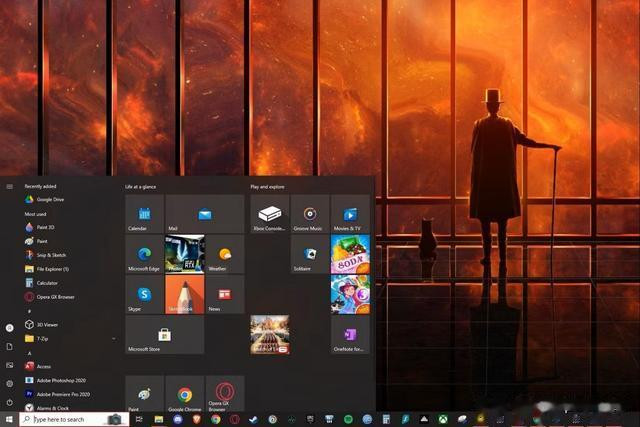Open Microsoft Store on the taskbar

329,419
